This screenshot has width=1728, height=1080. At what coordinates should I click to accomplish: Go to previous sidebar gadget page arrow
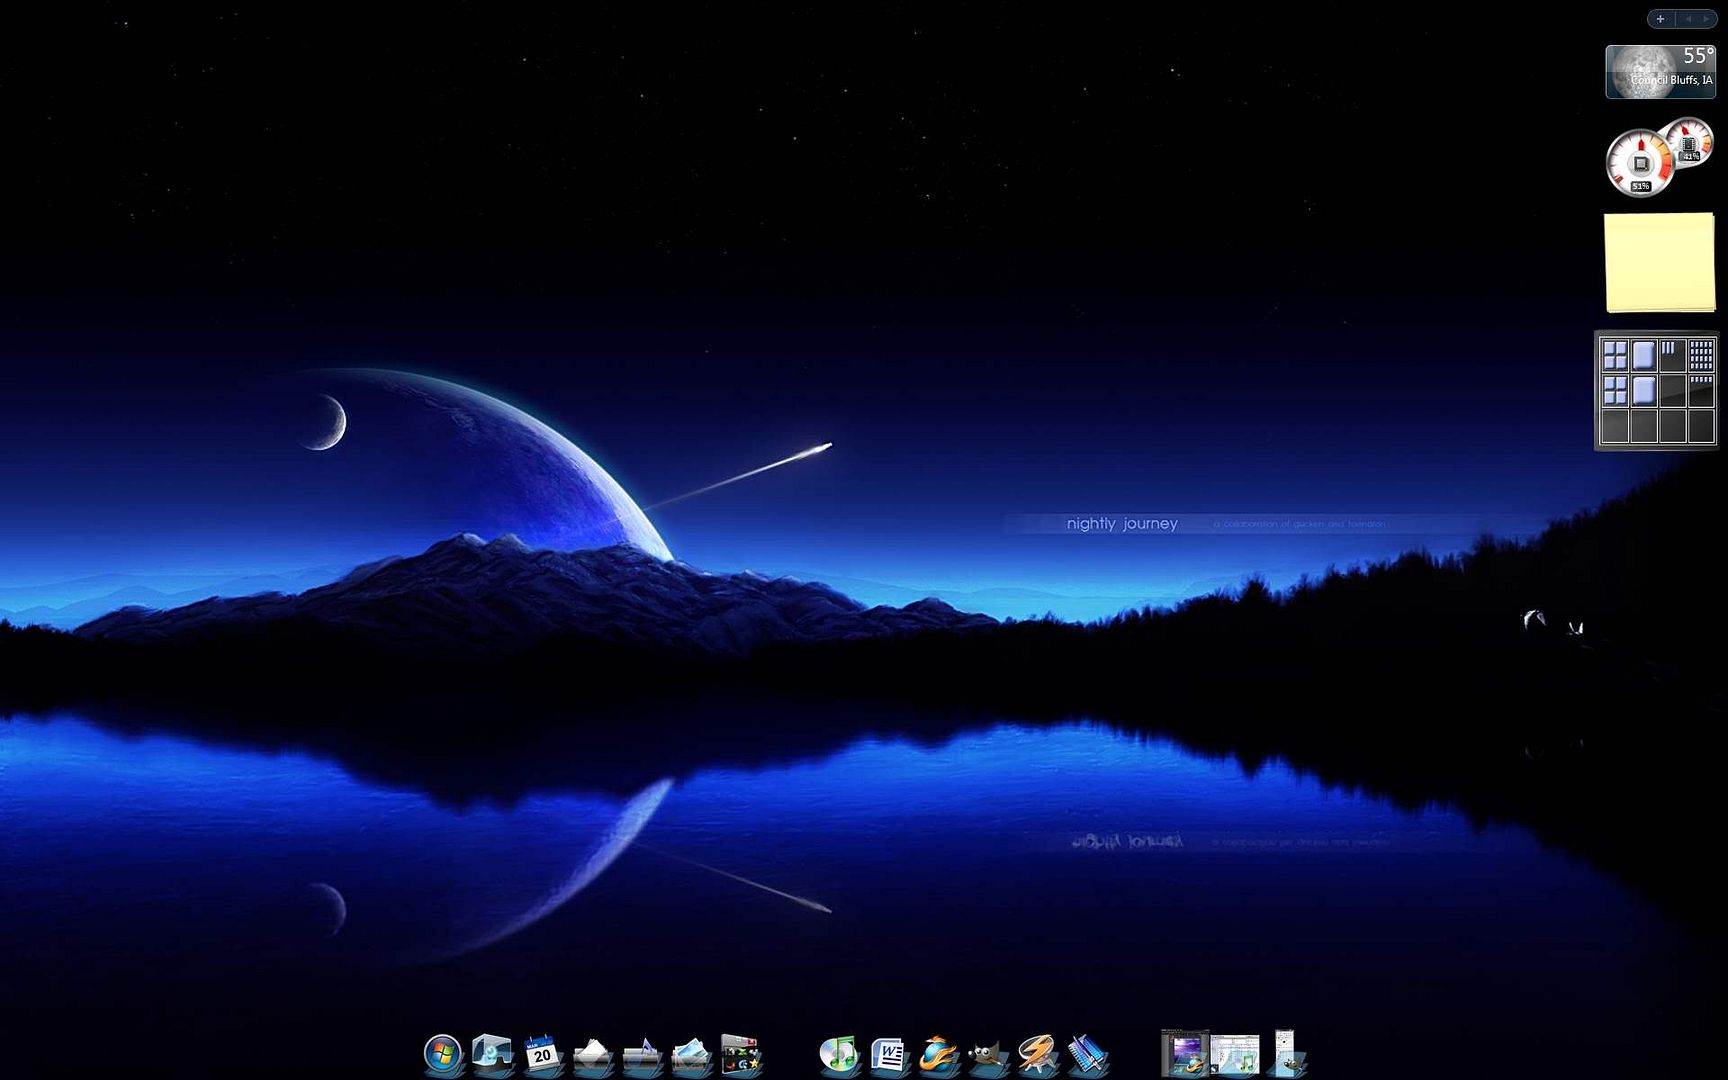(1688, 19)
